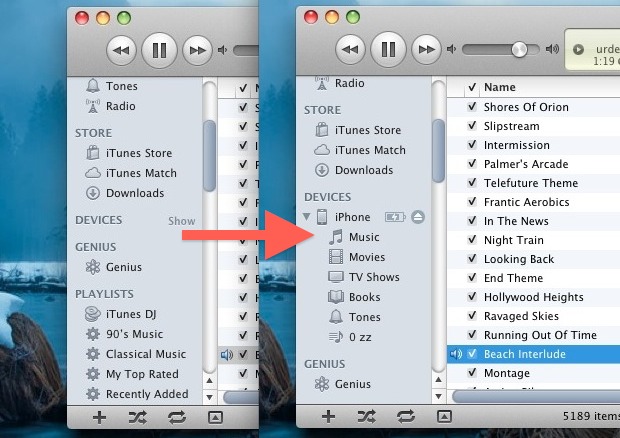
Task: Click the rewind button in left iTunes window
Action: 121,50
